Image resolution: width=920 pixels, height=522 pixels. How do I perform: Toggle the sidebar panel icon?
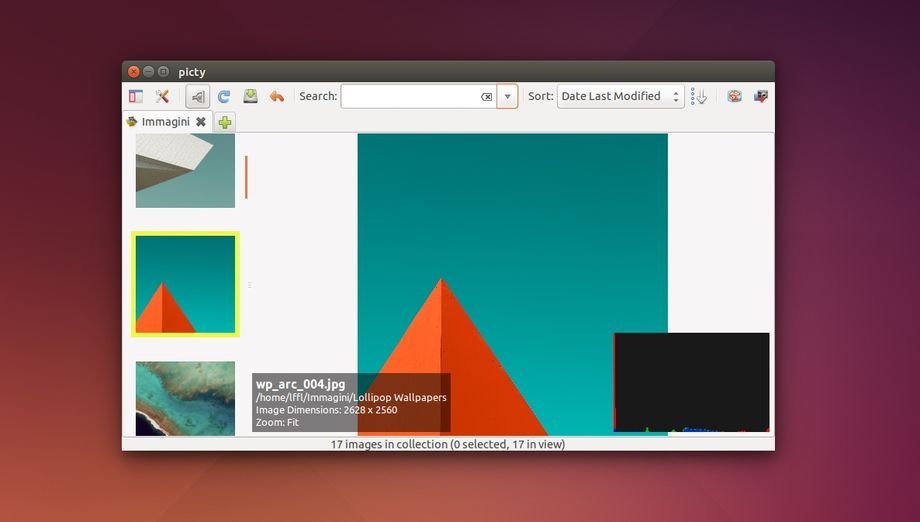click(136, 97)
